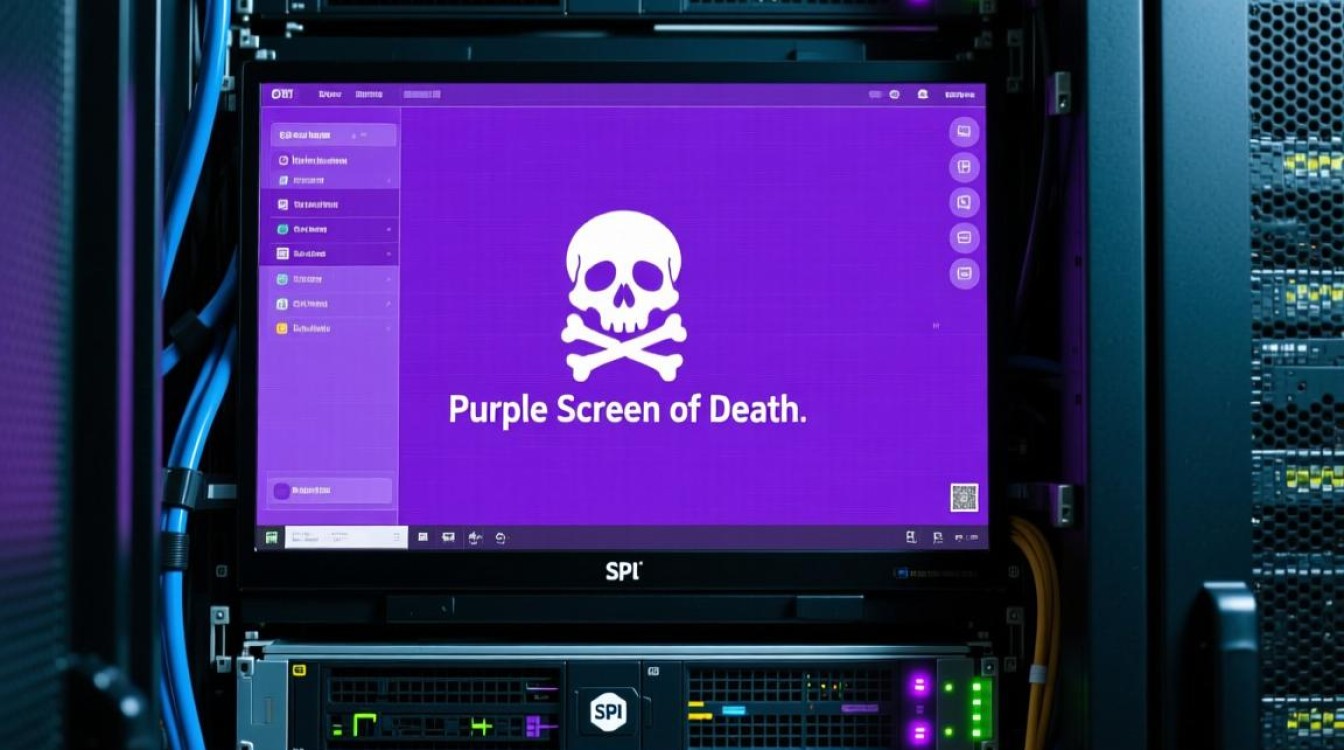Click the middle circular button in right-side column

click(964, 203)
